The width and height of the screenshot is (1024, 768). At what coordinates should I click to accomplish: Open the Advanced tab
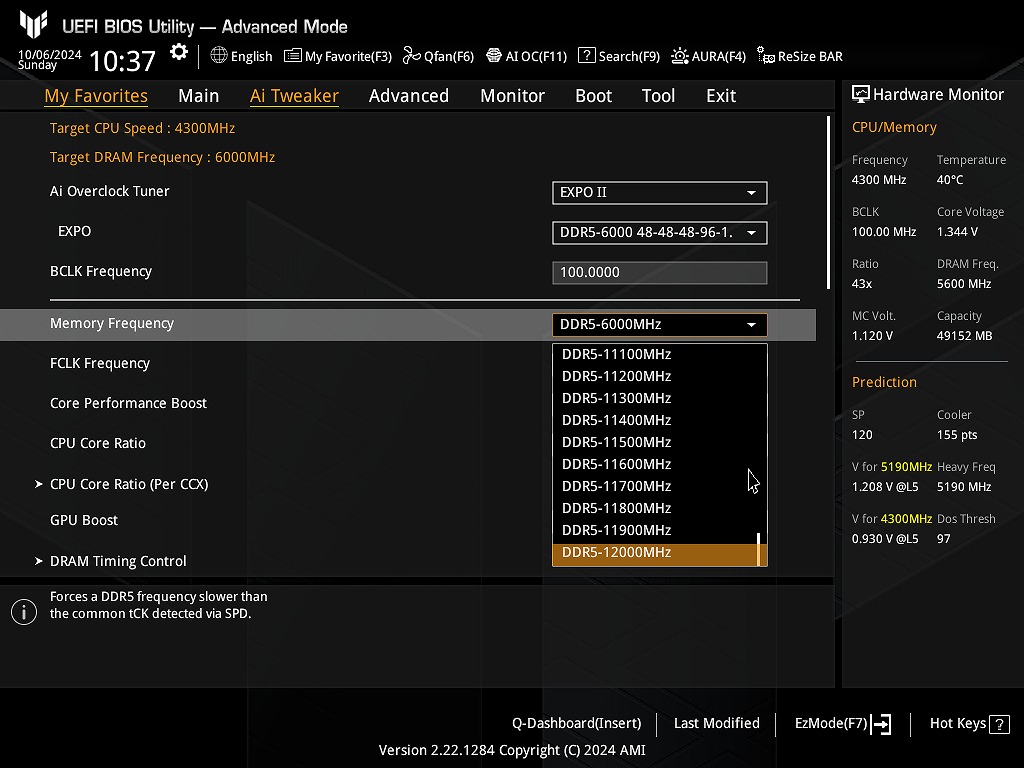click(x=409, y=95)
